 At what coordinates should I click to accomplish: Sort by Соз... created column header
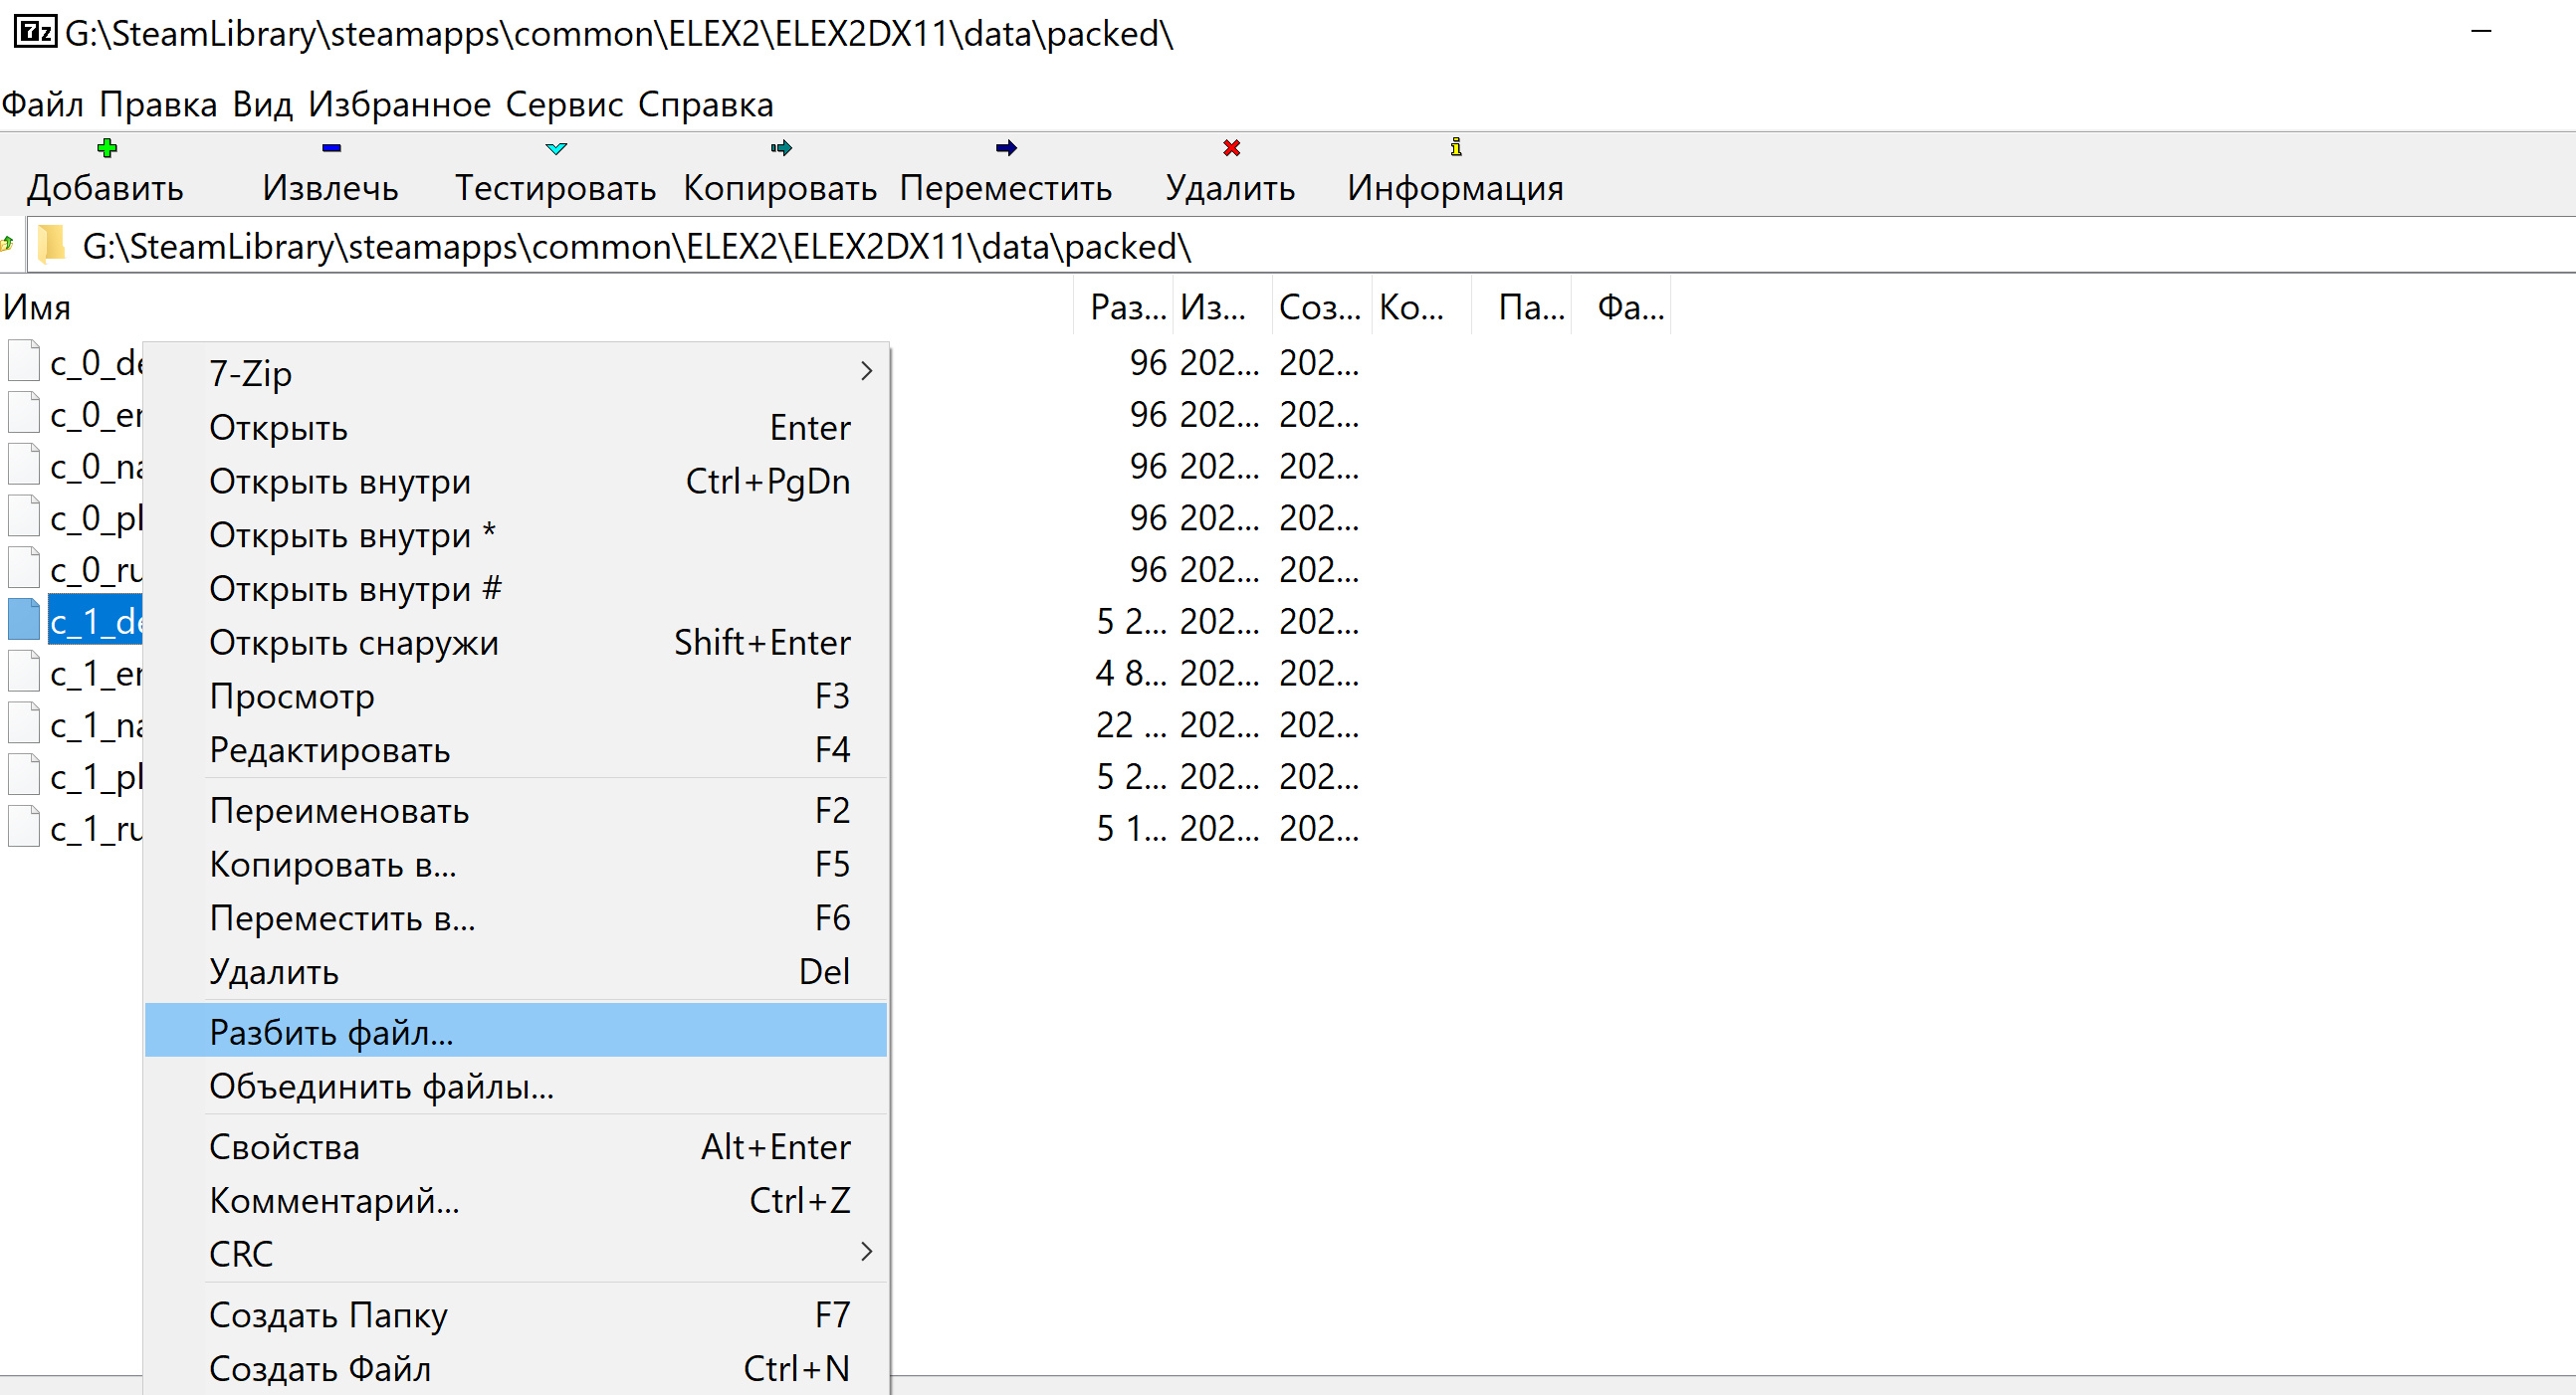(x=1322, y=307)
